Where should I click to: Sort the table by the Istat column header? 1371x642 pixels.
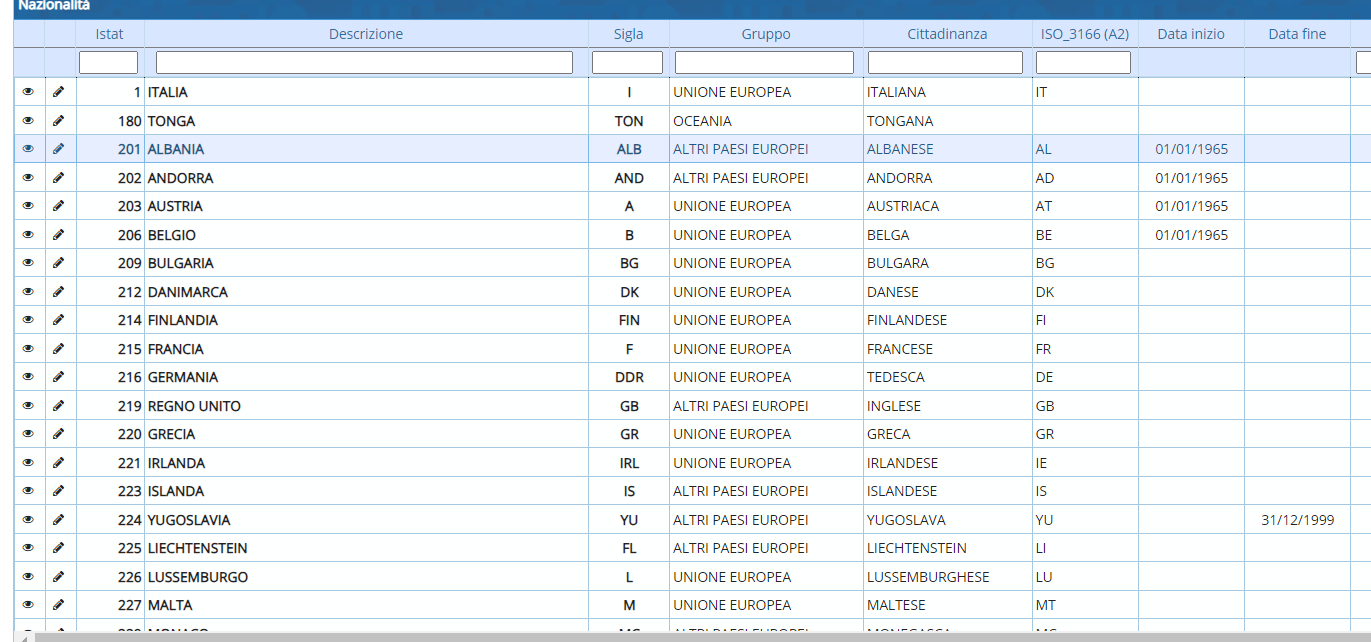pos(110,34)
